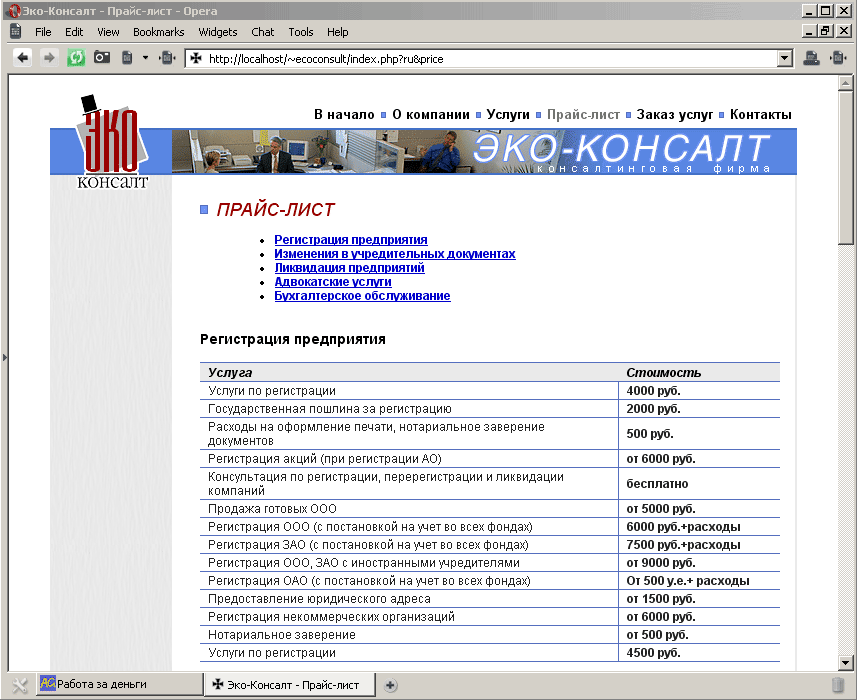
Task: Open the Заказ услуг navigation link
Action: (x=674, y=114)
